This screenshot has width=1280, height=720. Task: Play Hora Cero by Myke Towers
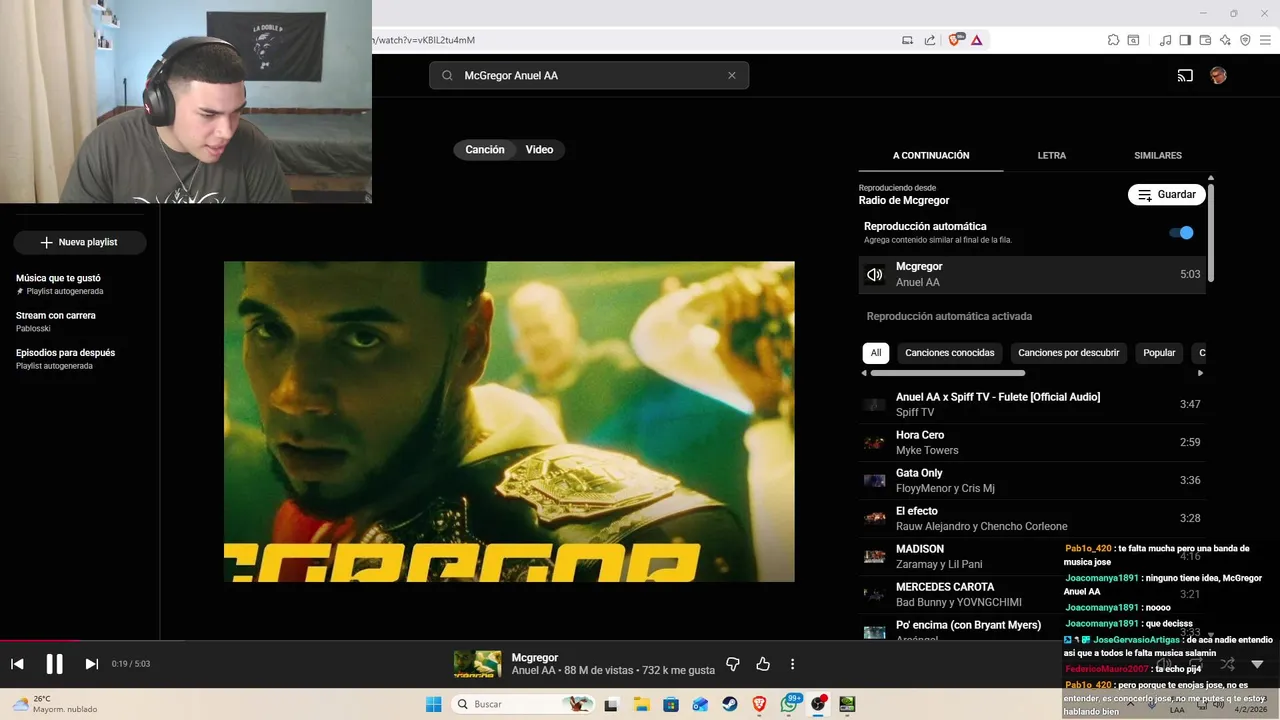1032,442
